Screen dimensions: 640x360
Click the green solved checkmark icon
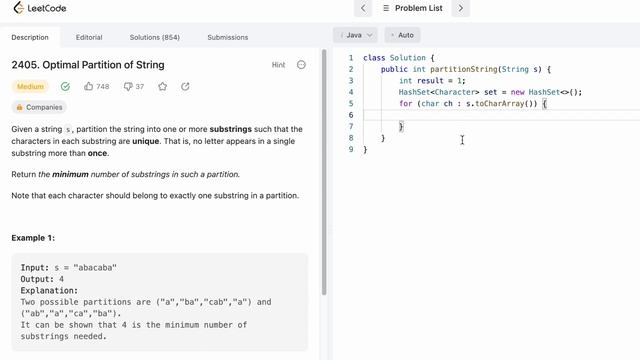coord(65,87)
